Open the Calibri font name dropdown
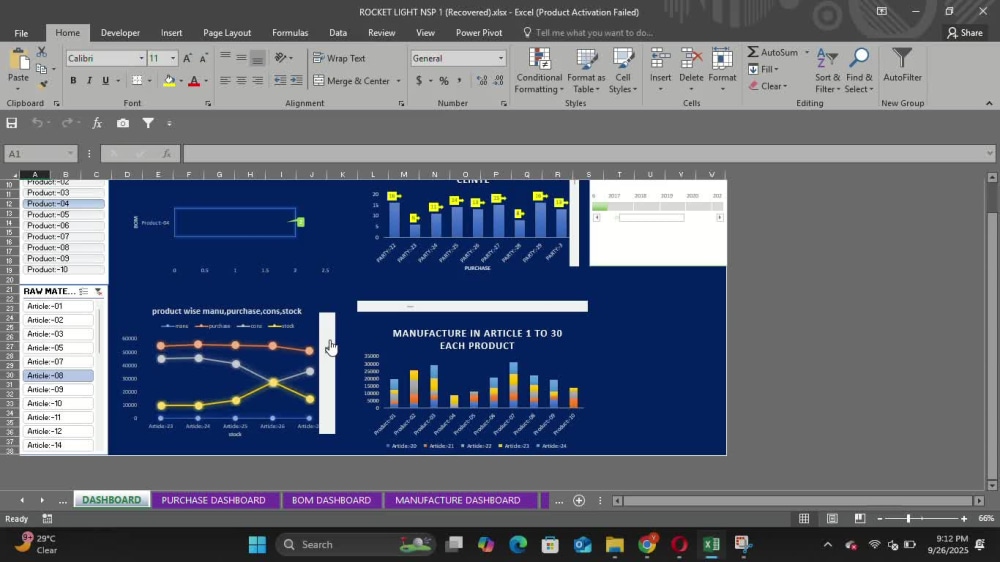Image resolution: width=1000 pixels, height=562 pixels. (141, 58)
